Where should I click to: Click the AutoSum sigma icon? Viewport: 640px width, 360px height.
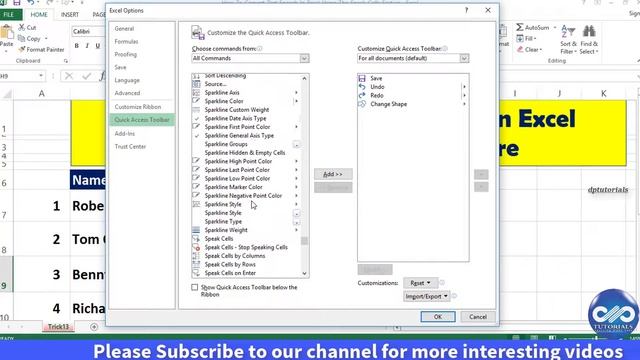520,27
